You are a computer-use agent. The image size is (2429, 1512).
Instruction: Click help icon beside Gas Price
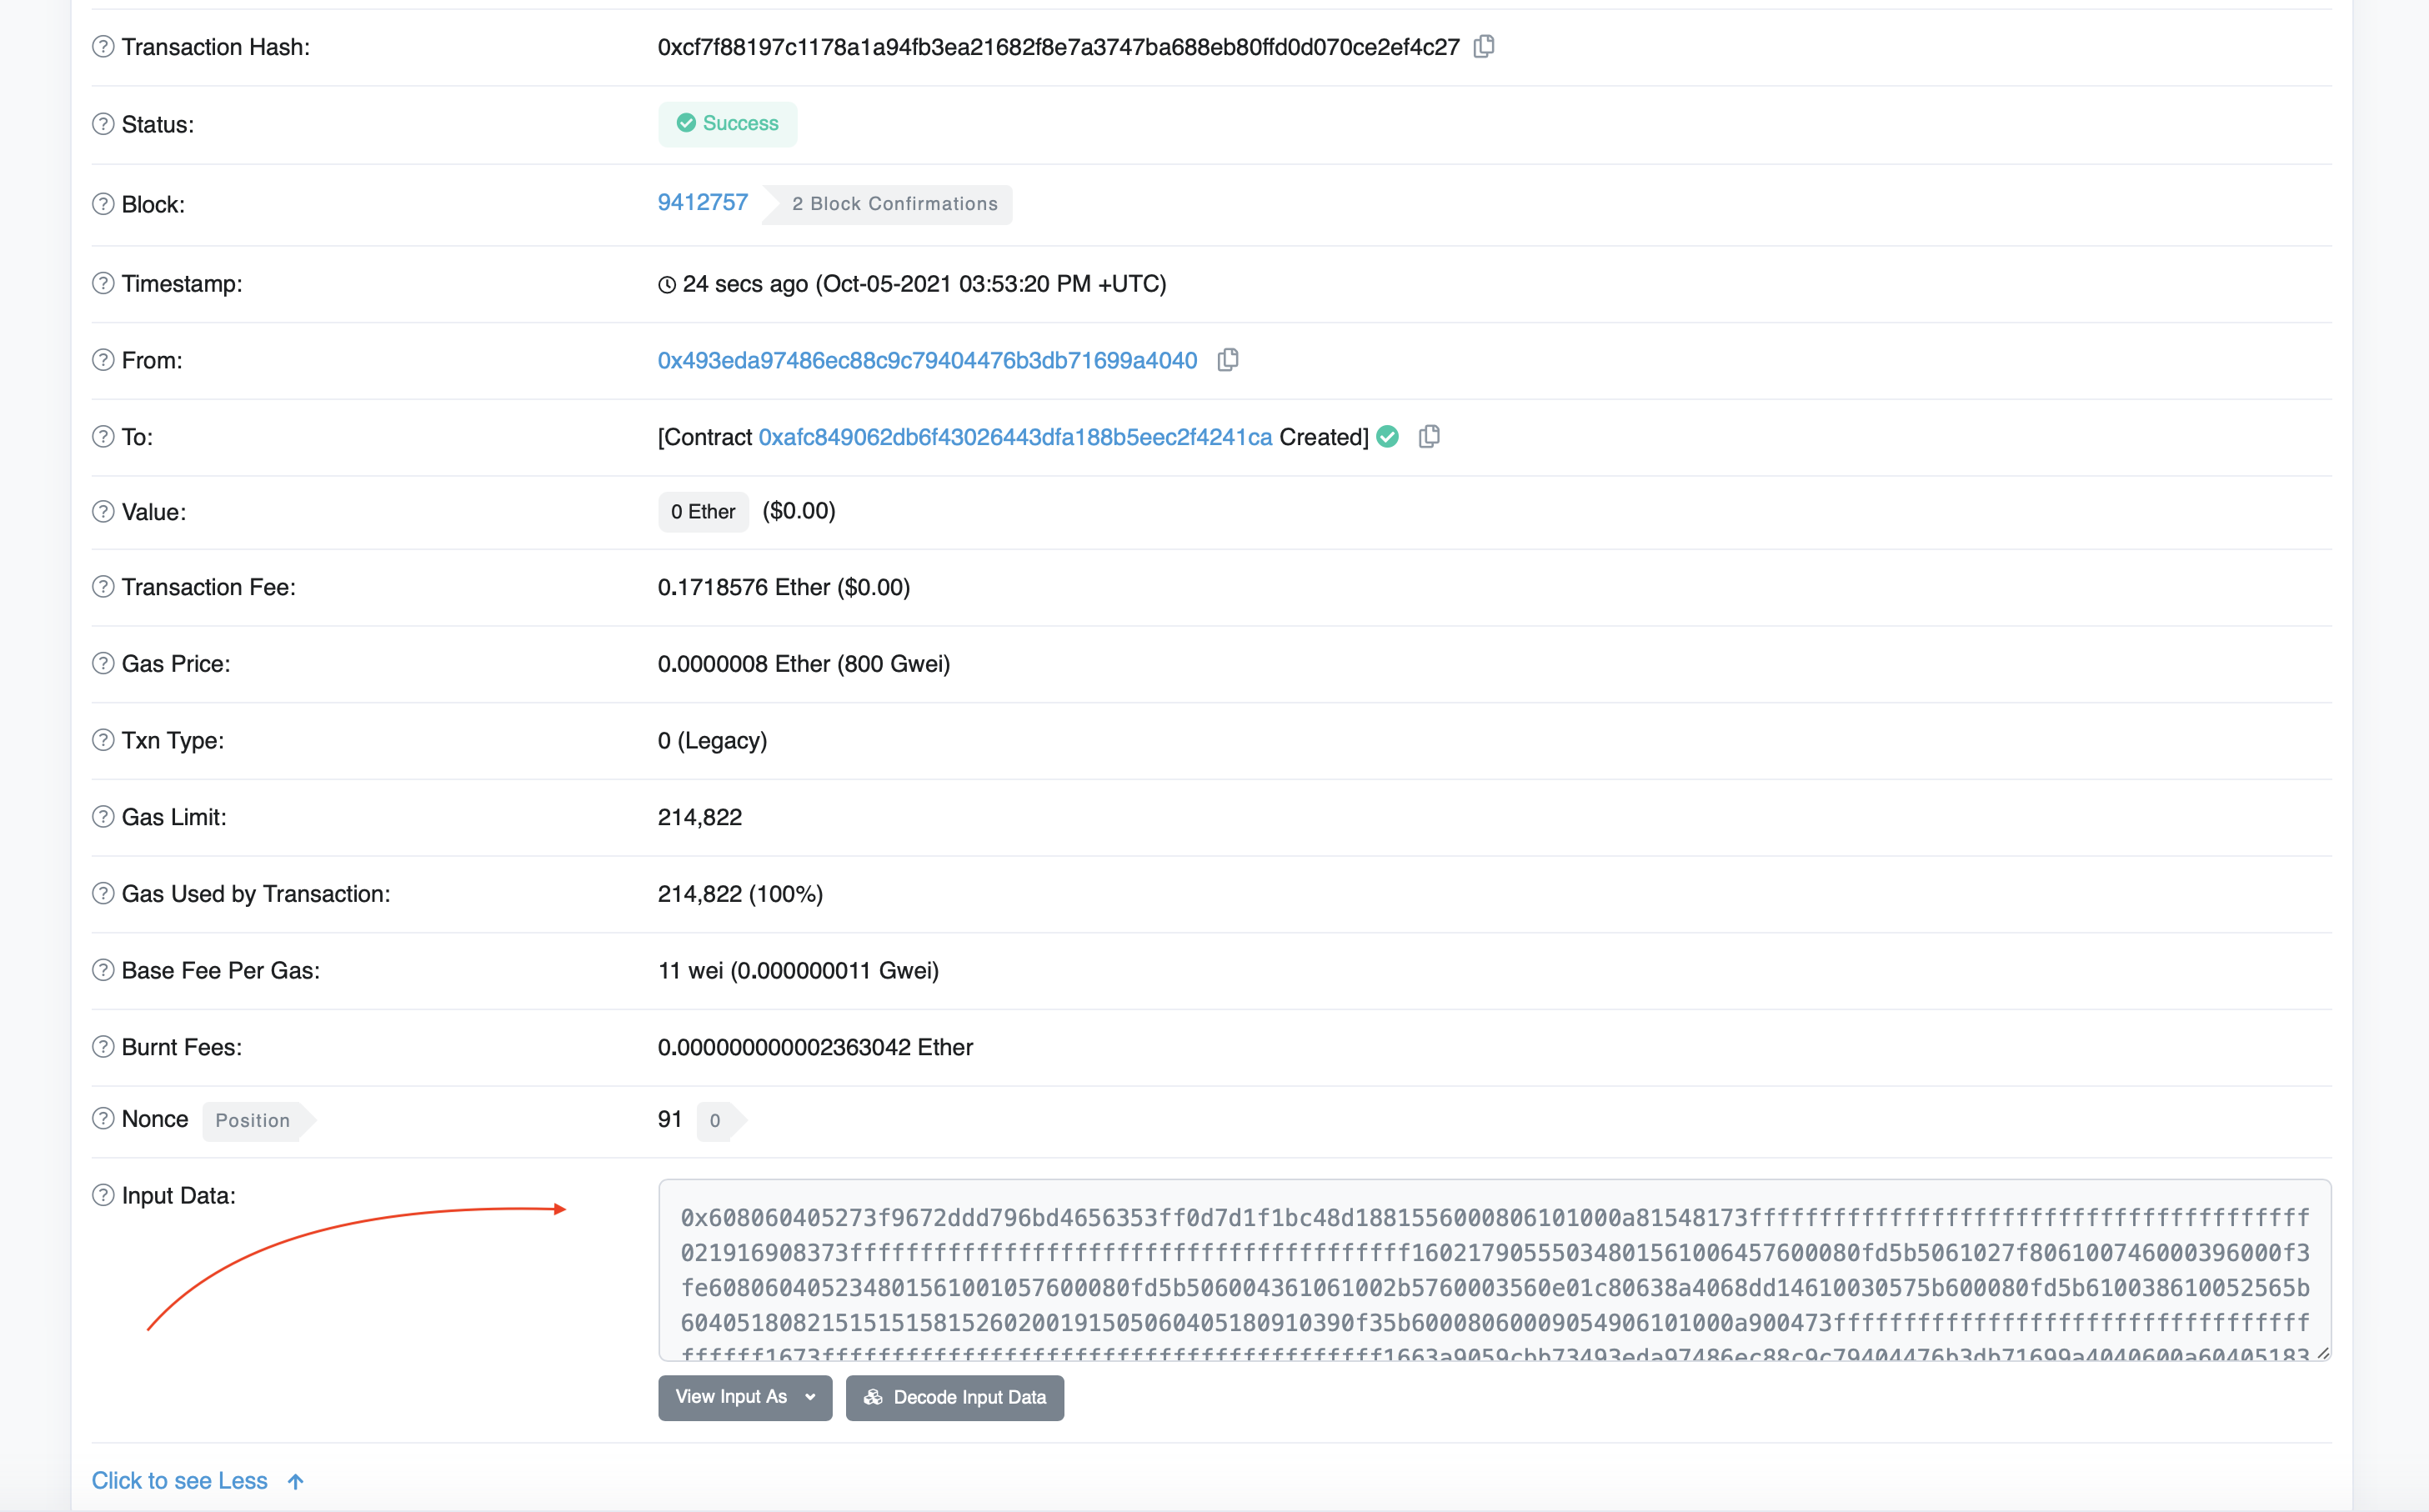103,664
